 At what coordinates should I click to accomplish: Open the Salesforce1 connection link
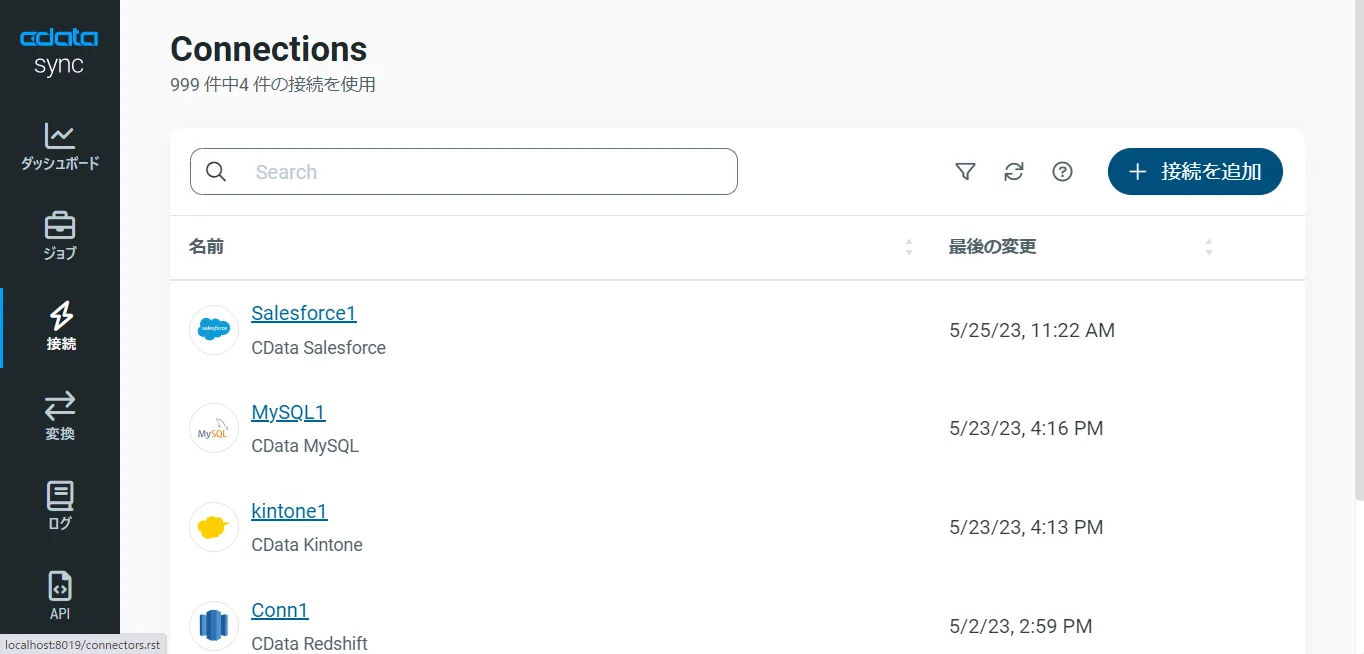[x=304, y=313]
